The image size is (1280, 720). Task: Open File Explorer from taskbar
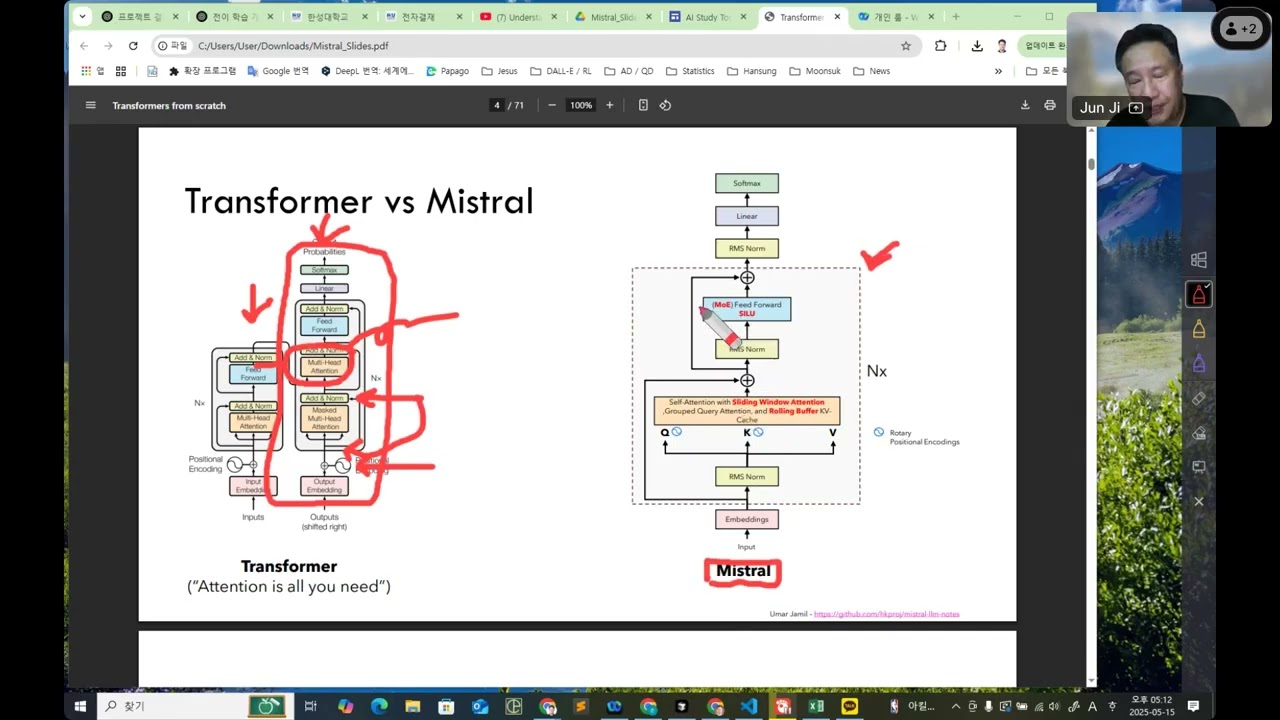point(412,706)
